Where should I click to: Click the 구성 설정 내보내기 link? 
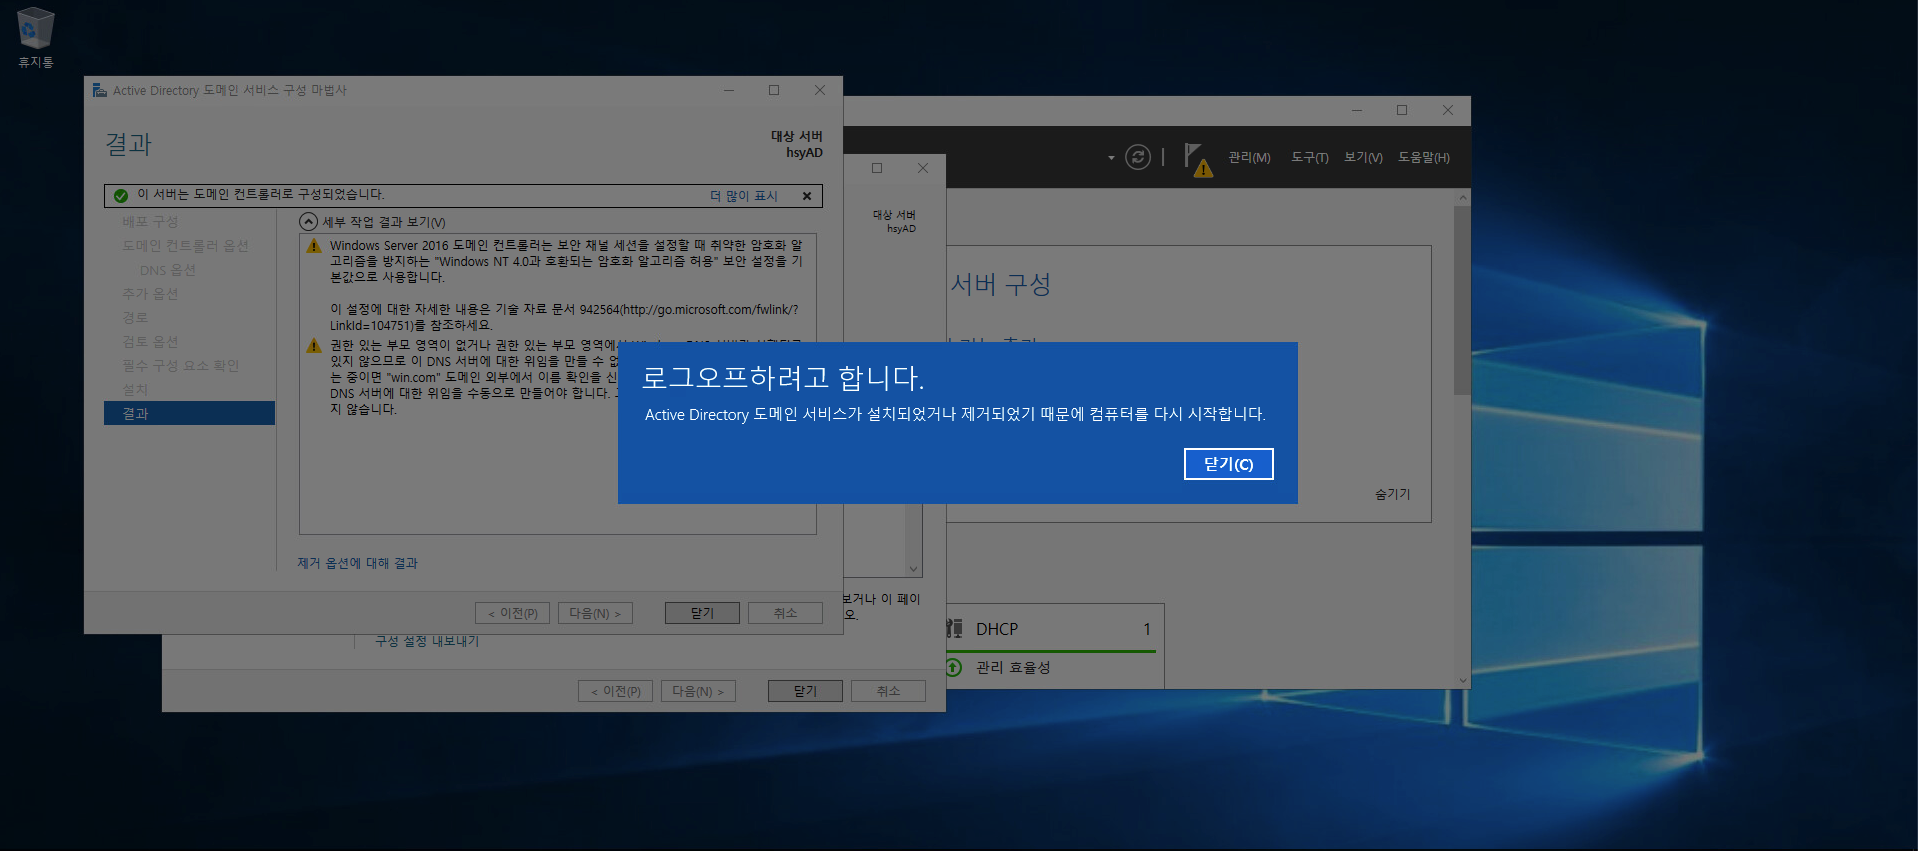click(x=427, y=641)
